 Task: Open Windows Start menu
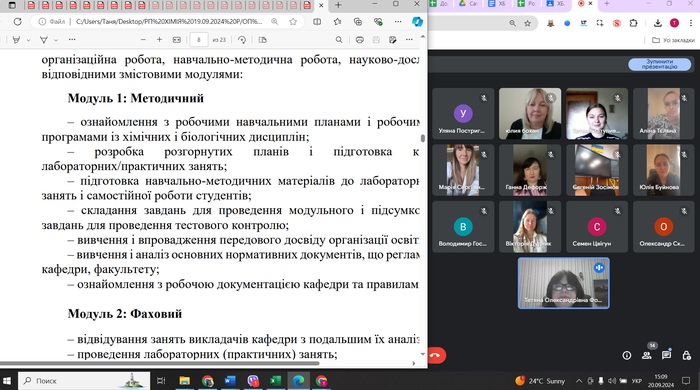tap(7, 381)
